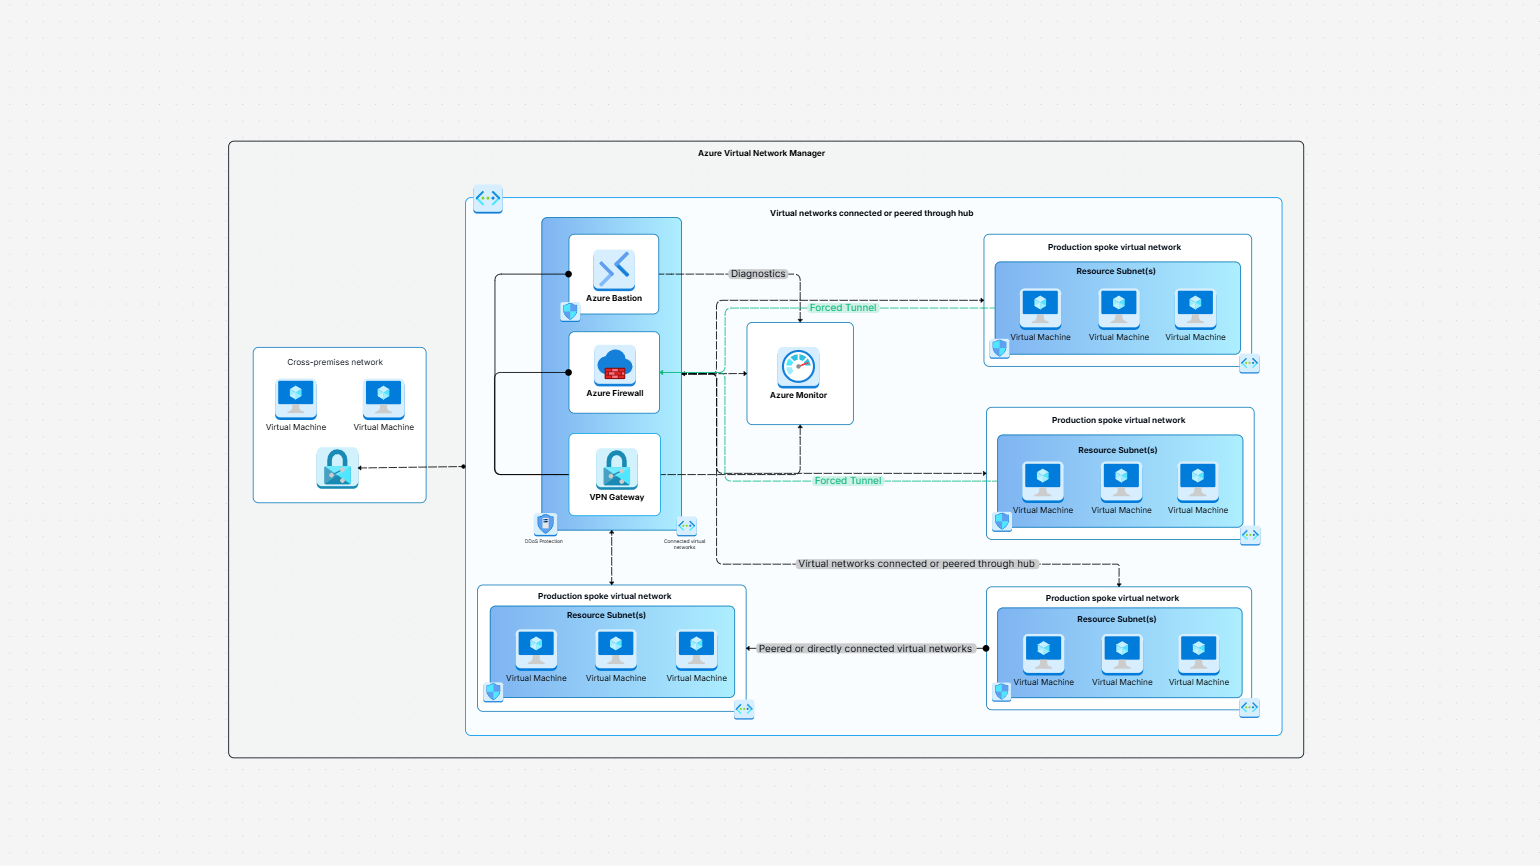Select the virtual network icon atop hub container

click(x=488, y=199)
